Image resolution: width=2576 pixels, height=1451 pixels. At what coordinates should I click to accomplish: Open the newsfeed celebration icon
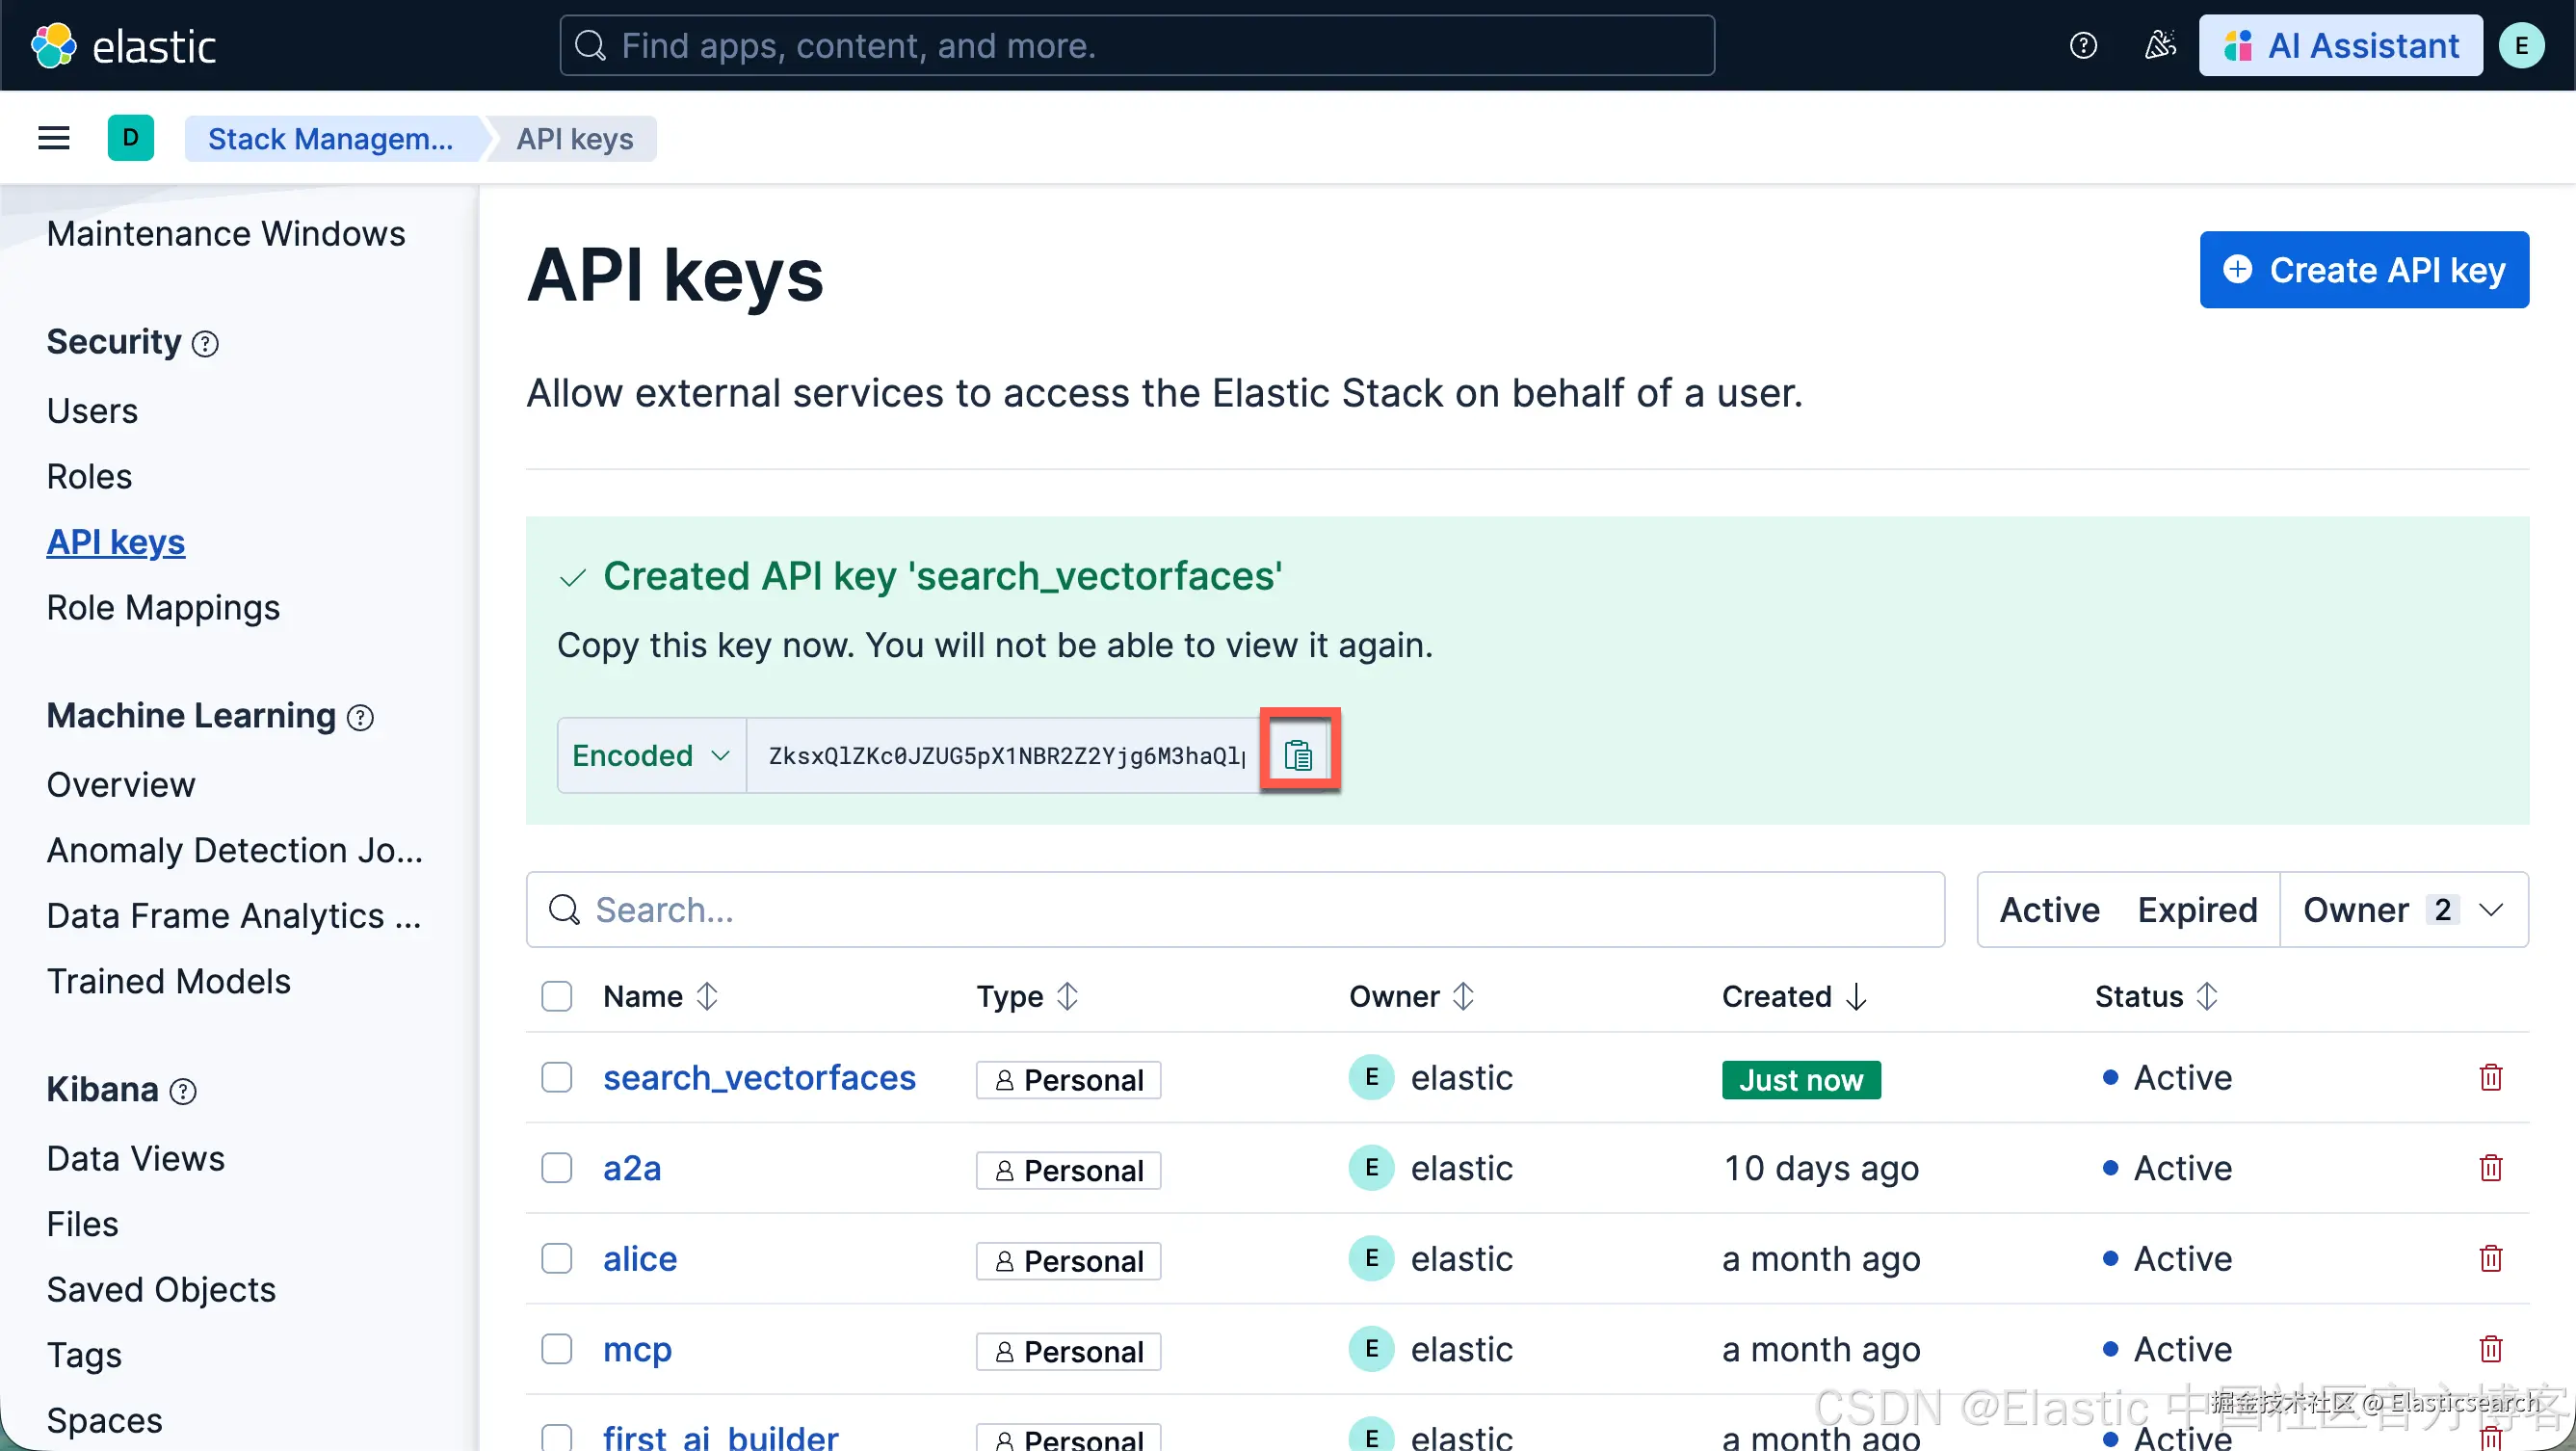click(x=2159, y=46)
